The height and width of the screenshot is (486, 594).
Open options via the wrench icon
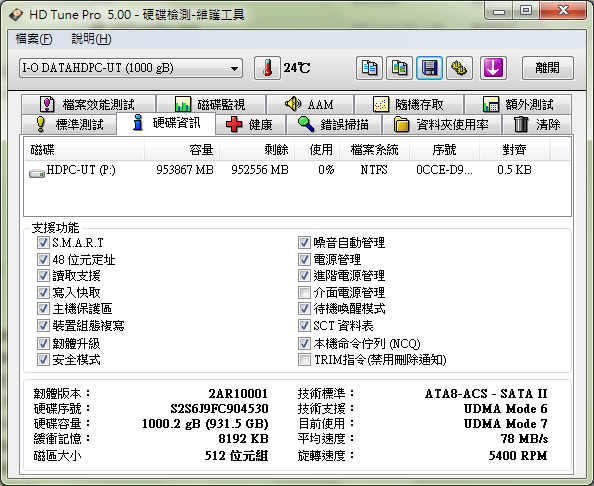[459, 68]
